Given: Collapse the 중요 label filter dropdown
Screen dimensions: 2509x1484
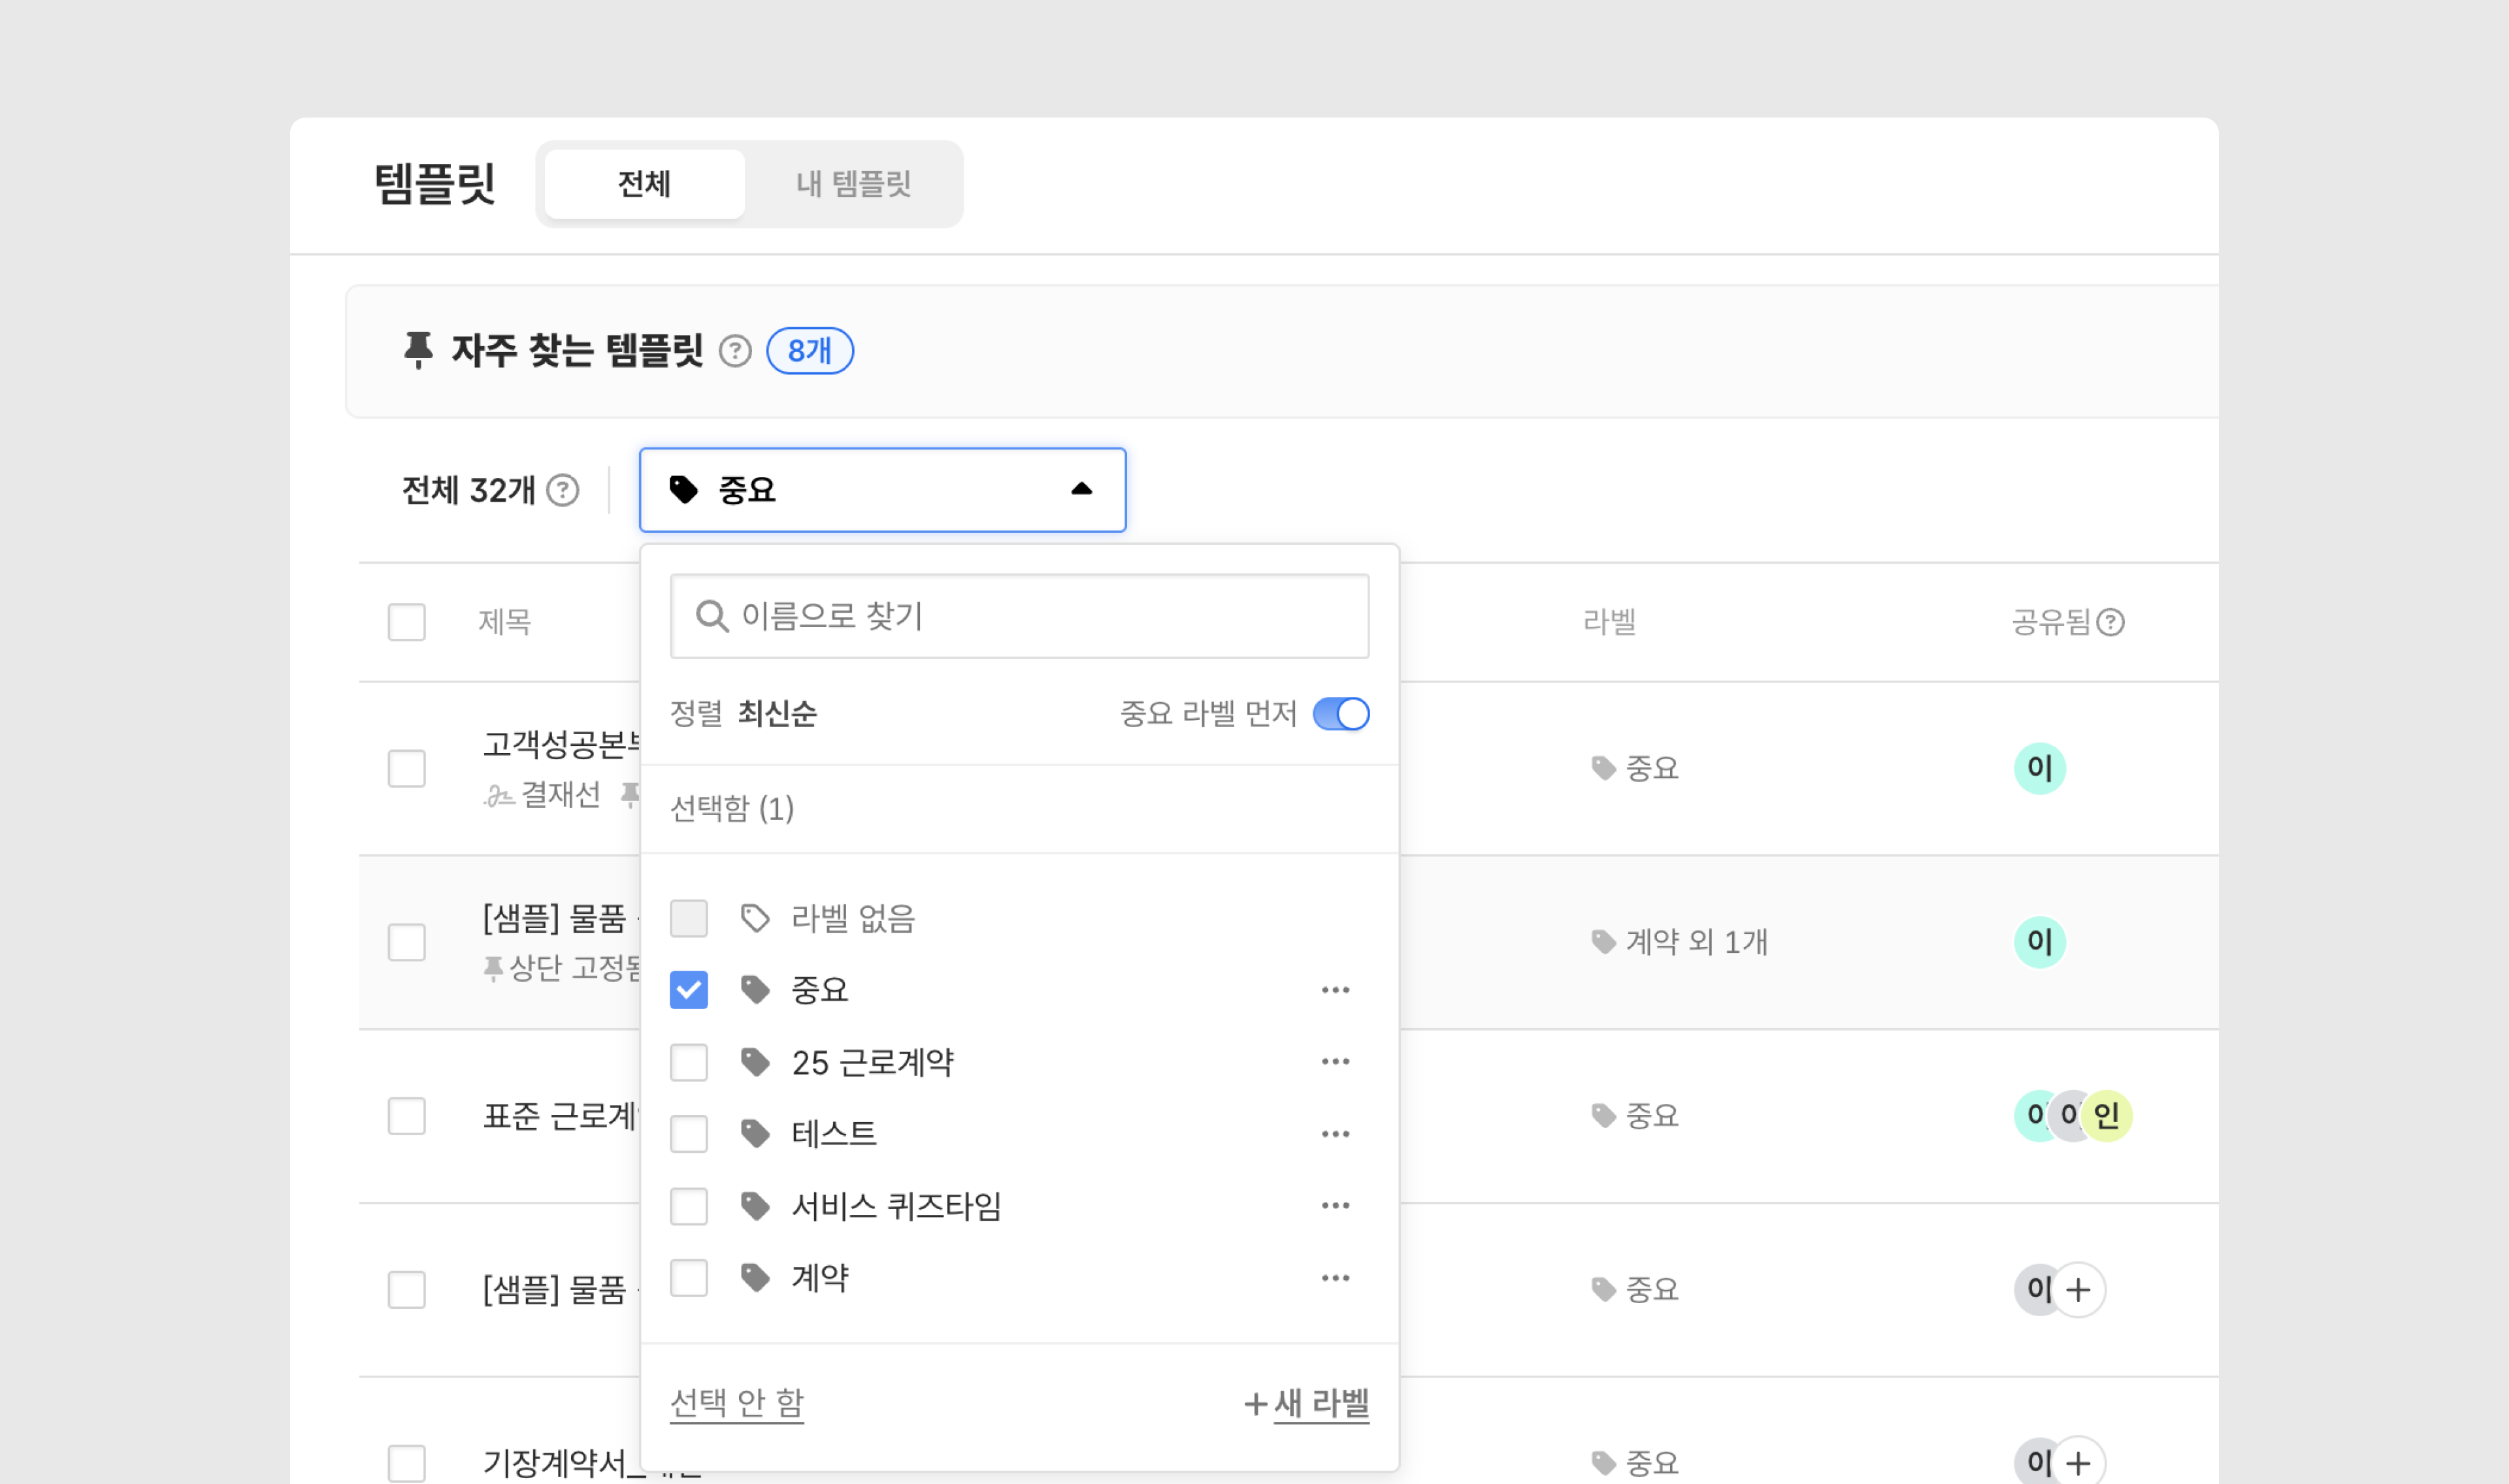Looking at the screenshot, I should point(1081,490).
